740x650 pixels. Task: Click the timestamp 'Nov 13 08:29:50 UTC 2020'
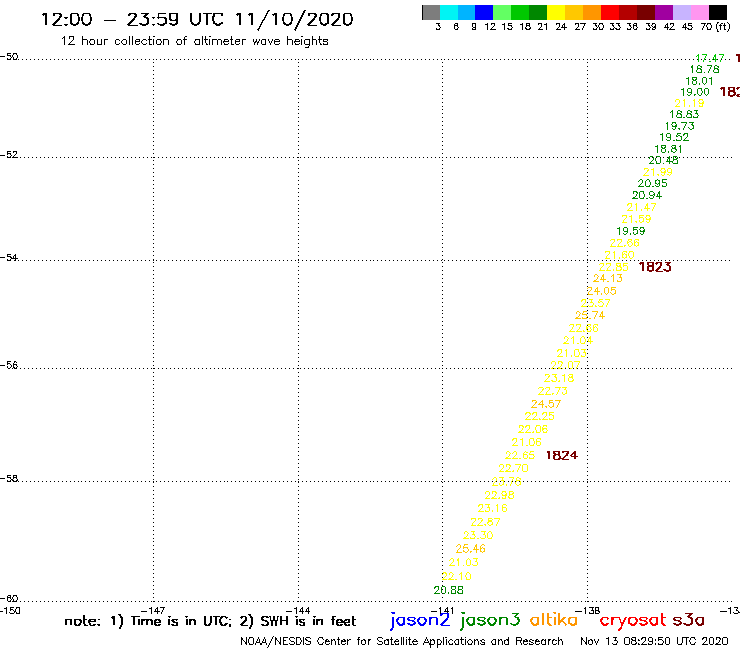coord(654,642)
